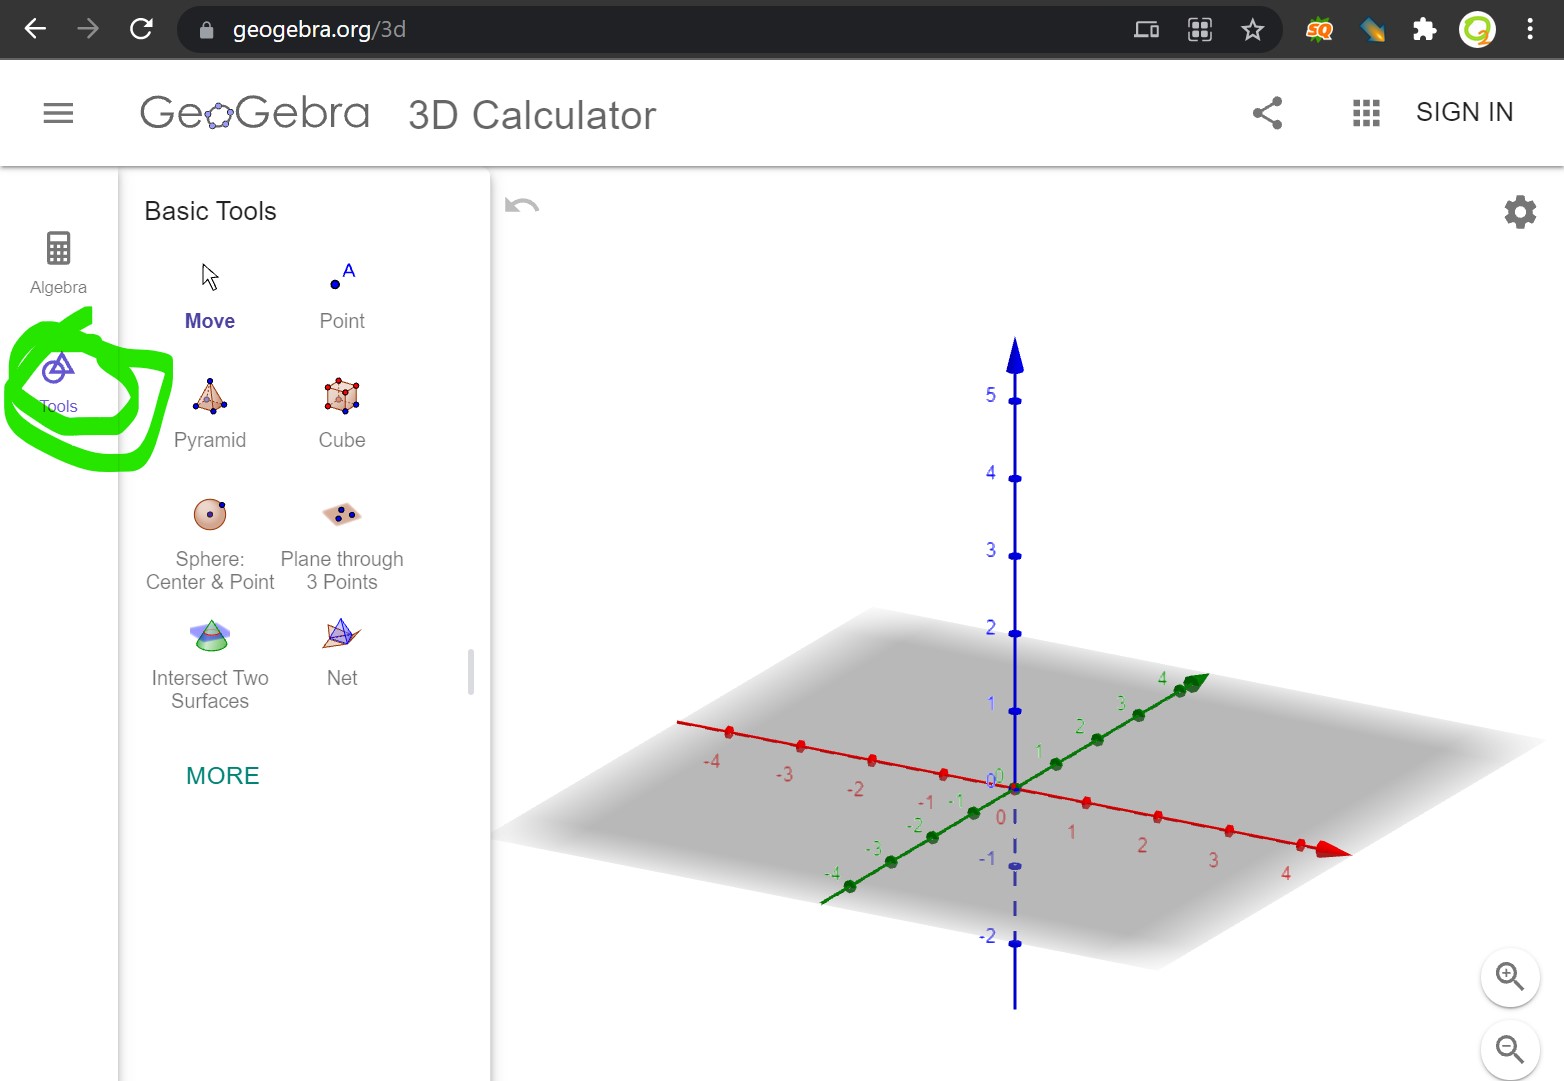Open the browser profile avatar
Image resolution: width=1564 pixels, height=1081 pixels.
coord(1478,30)
